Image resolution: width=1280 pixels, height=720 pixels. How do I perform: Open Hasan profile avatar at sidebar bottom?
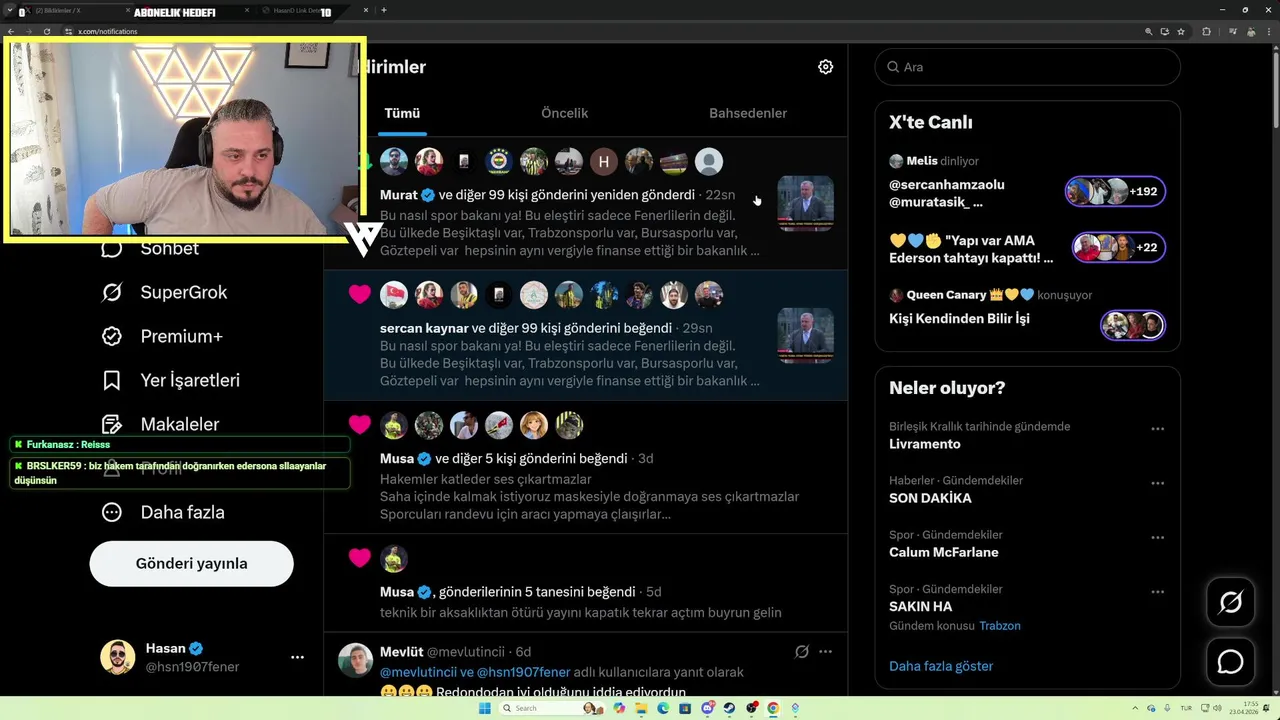point(118,657)
